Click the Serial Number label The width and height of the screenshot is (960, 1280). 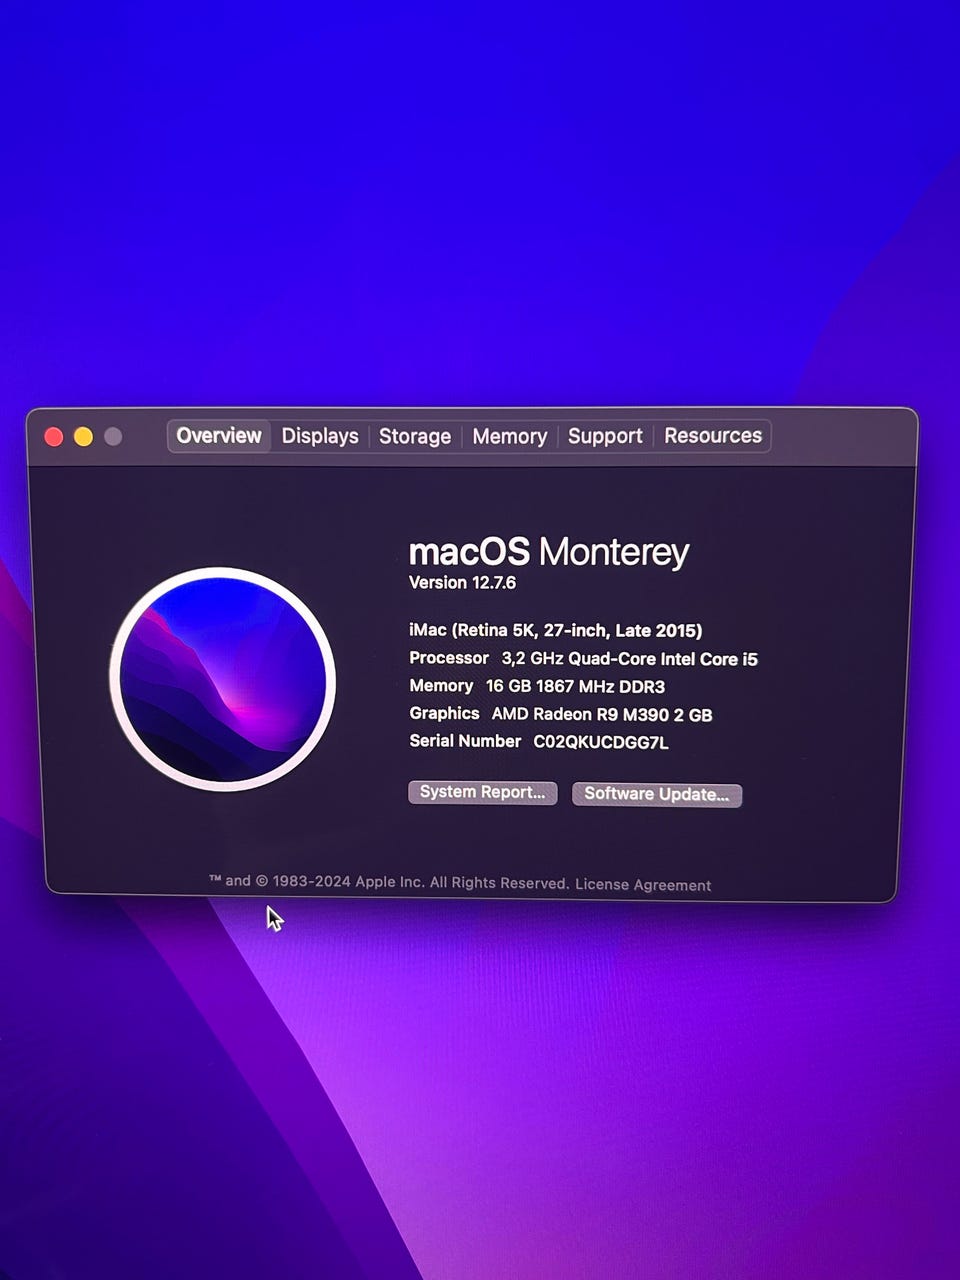[465, 741]
